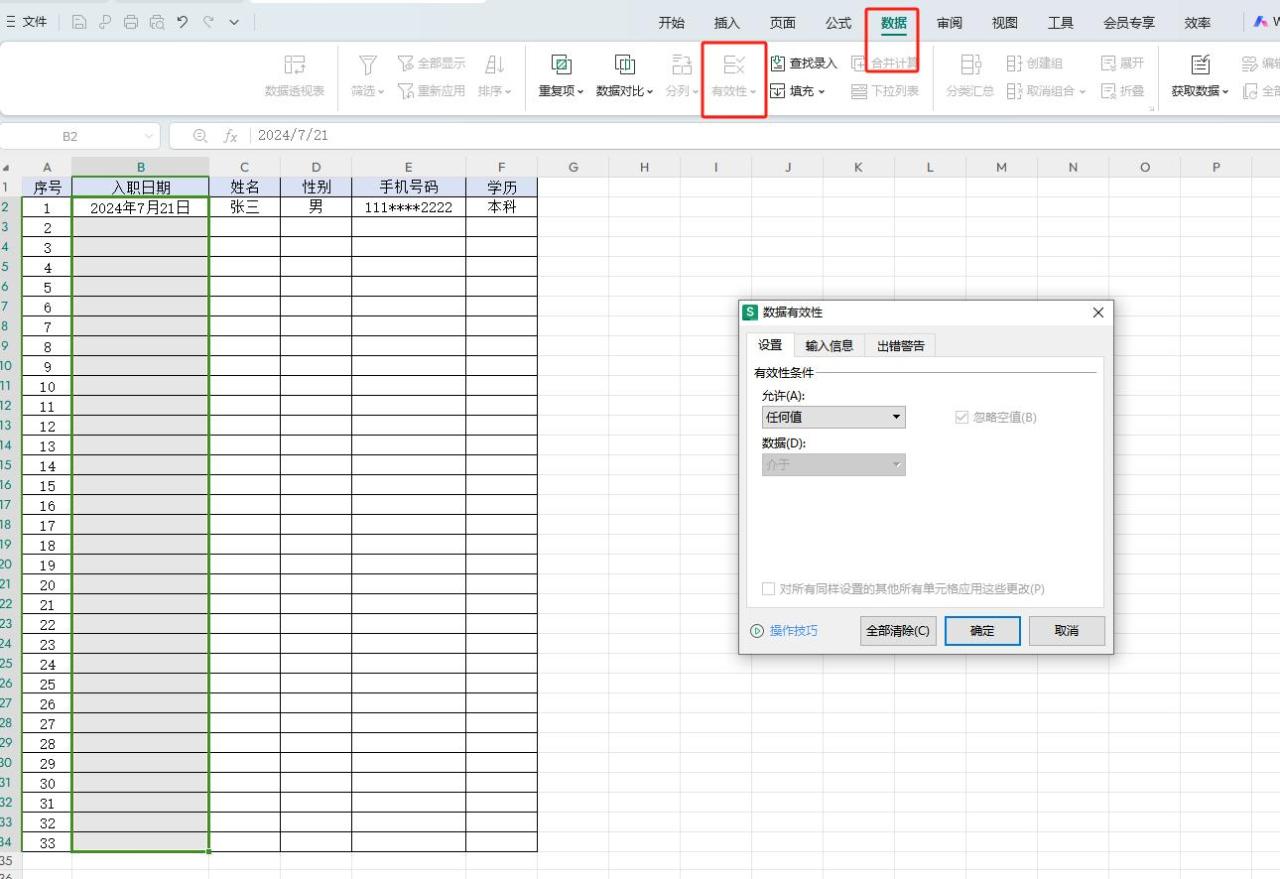Click the 全部清除(C) button

click(x=898, y=631)
